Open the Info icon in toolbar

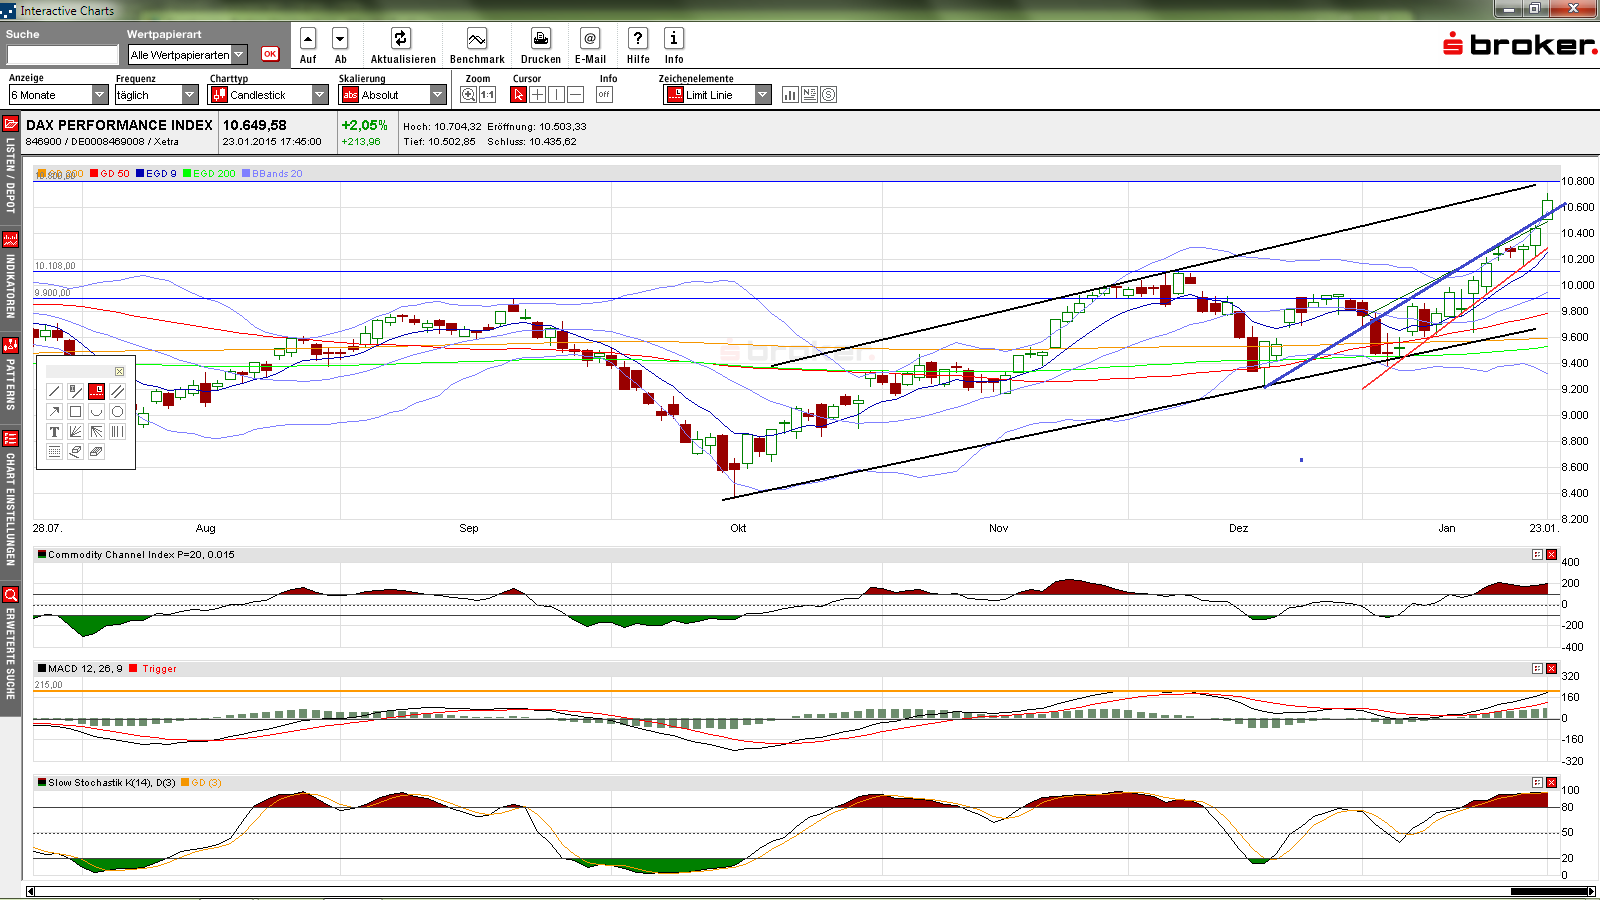click(674, 39)
